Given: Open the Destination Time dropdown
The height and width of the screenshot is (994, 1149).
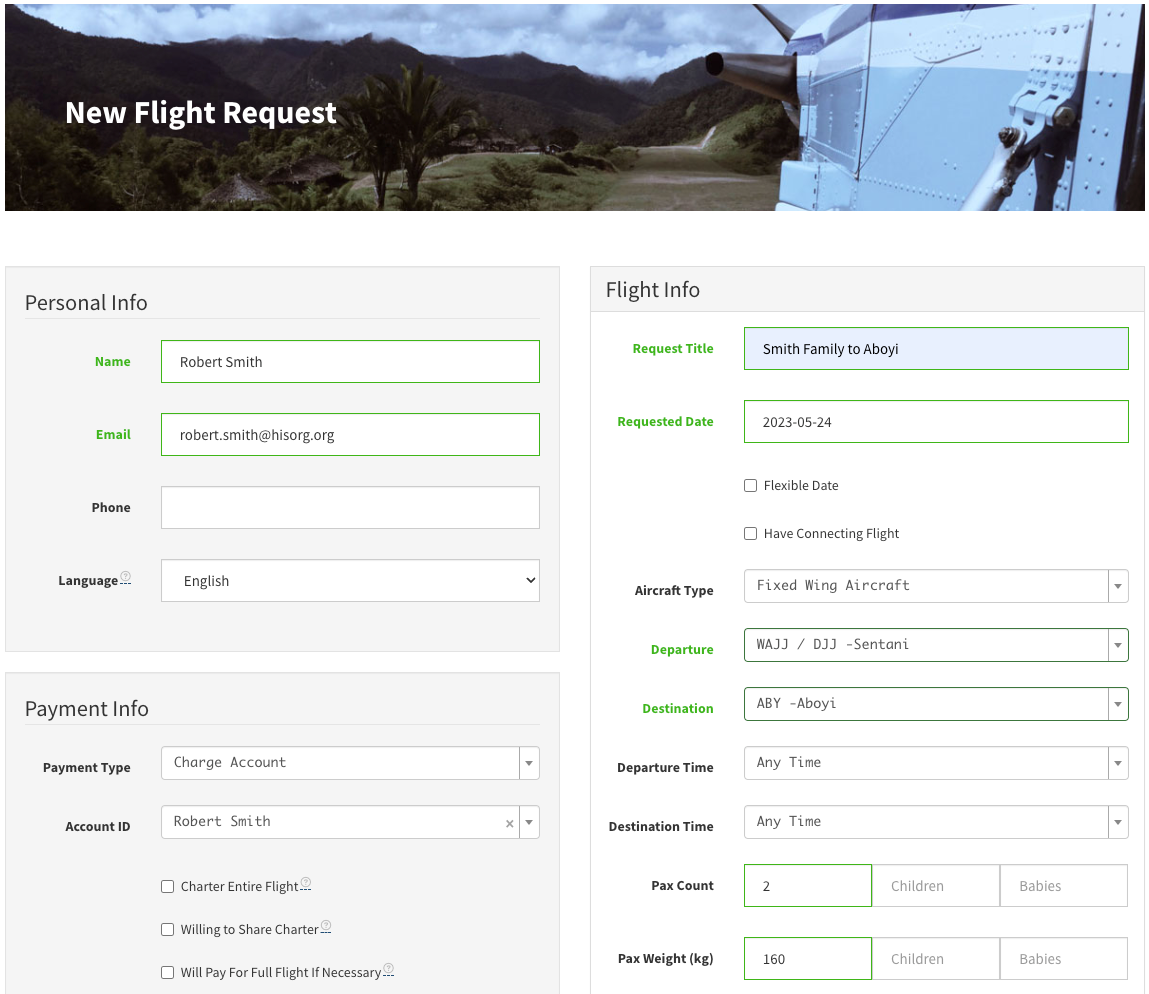Looking at the screenshot, I should click(1117, 821).
